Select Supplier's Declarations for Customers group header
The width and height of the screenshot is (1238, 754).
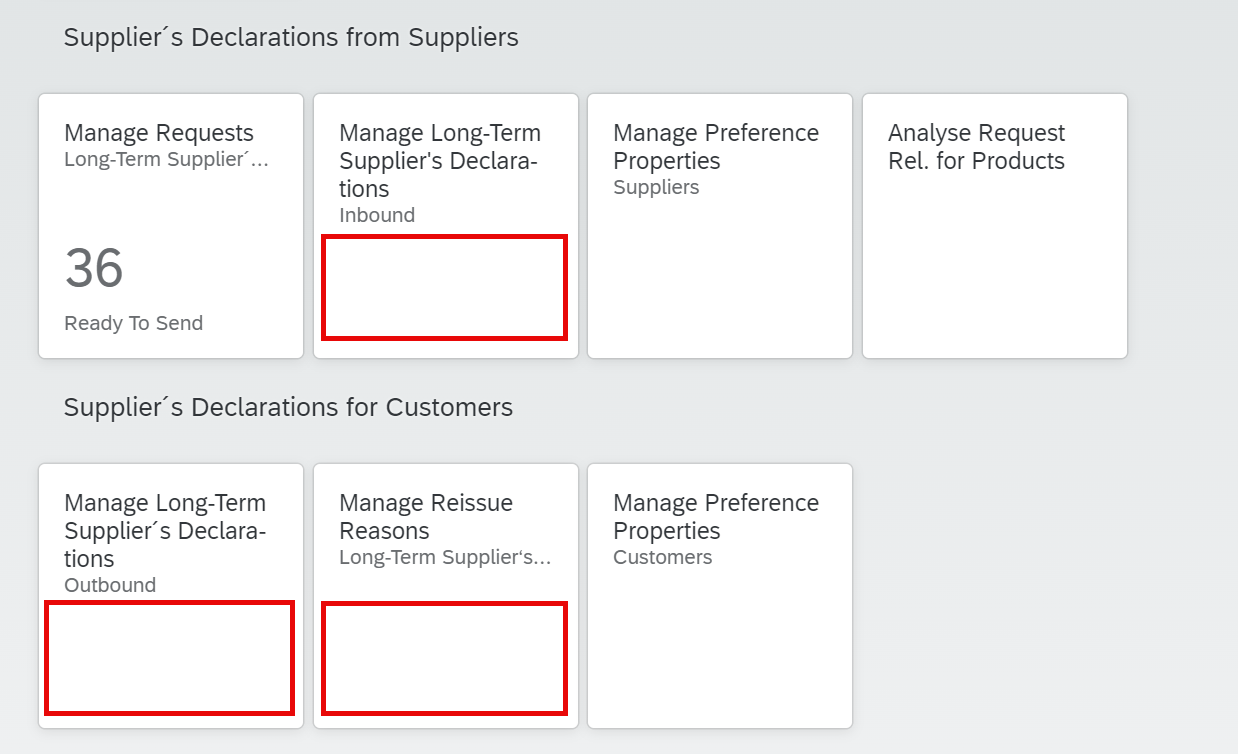[288, 408]
